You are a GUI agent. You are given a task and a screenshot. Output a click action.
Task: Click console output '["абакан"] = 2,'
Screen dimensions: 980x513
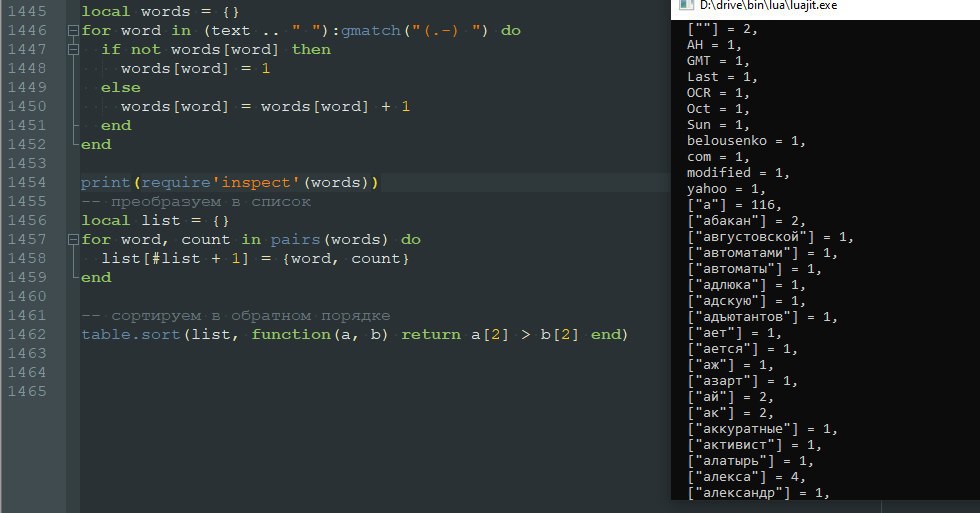(746, 221)
